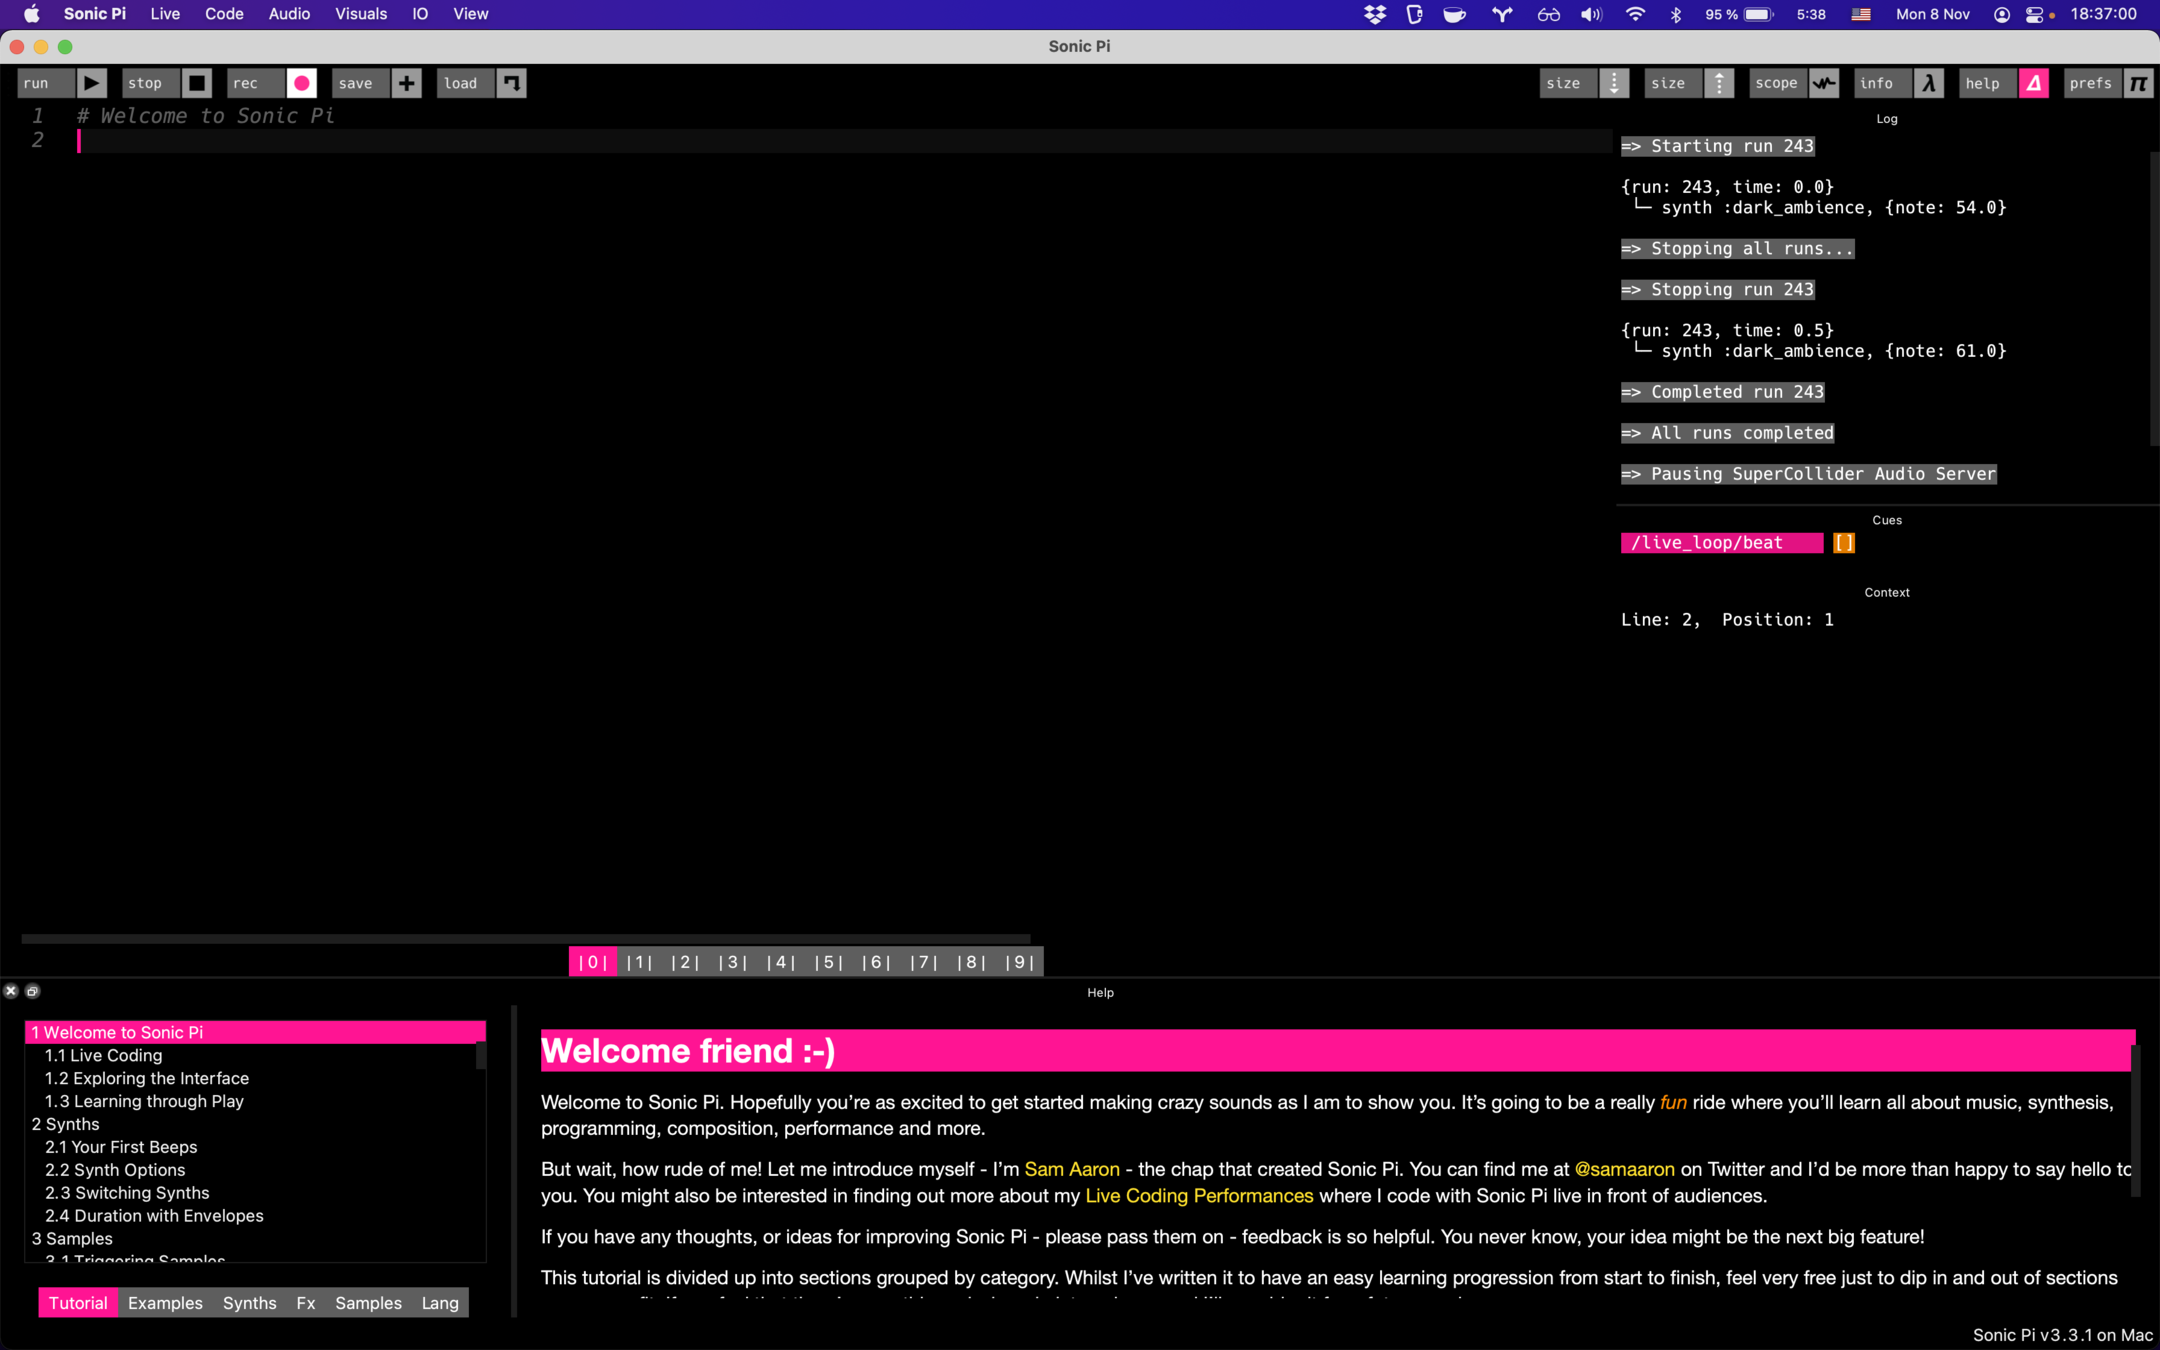The height and width of the screenshot is (1350, 2160).
Task: Switch to buffer |5| tab
Action: [828, 962]
